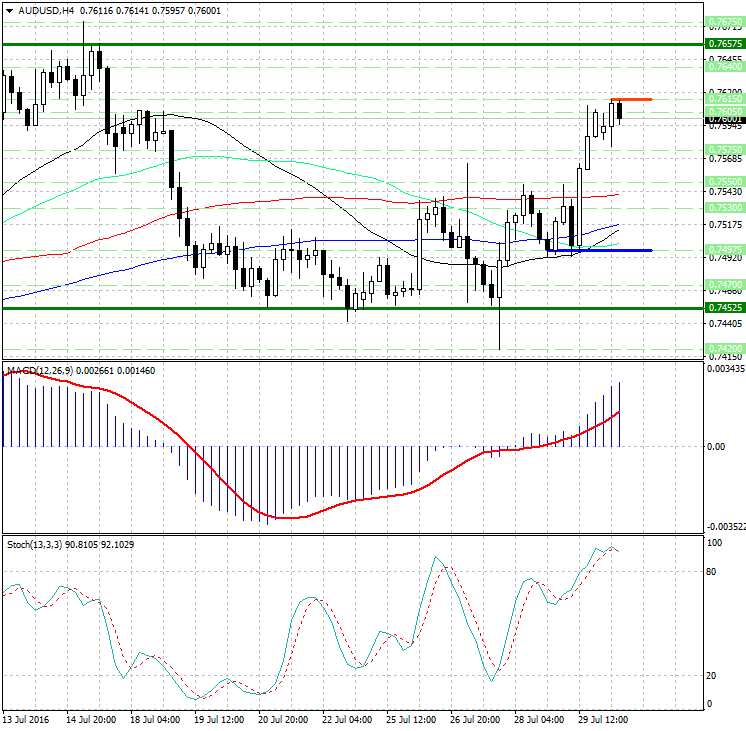
Task: Select the short orange line near 0.76150
Action: [x=631, y=99]
